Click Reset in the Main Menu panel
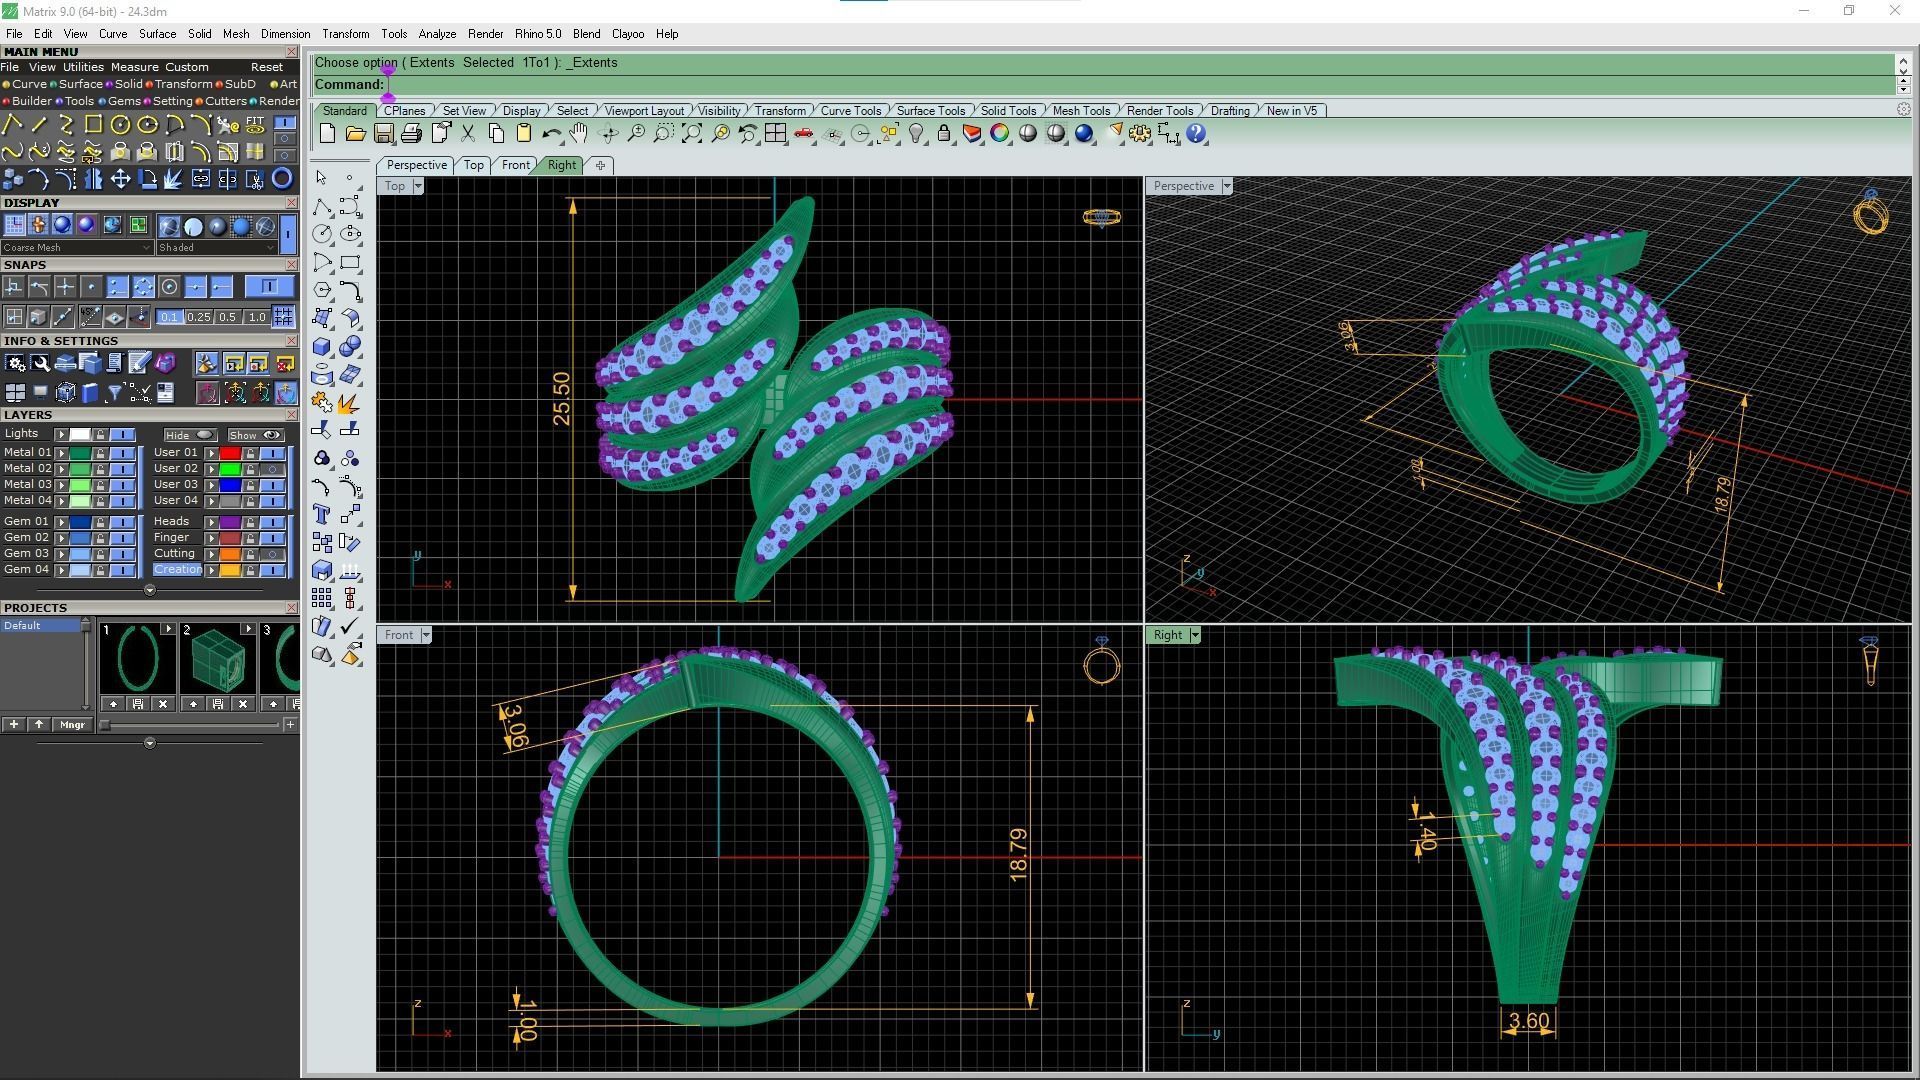Viewport: 1920px width, 1080px height. click(x=266, y=67)
